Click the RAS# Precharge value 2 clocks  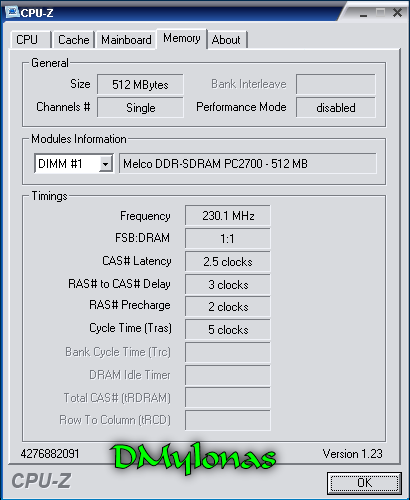[x=228, y=307]
